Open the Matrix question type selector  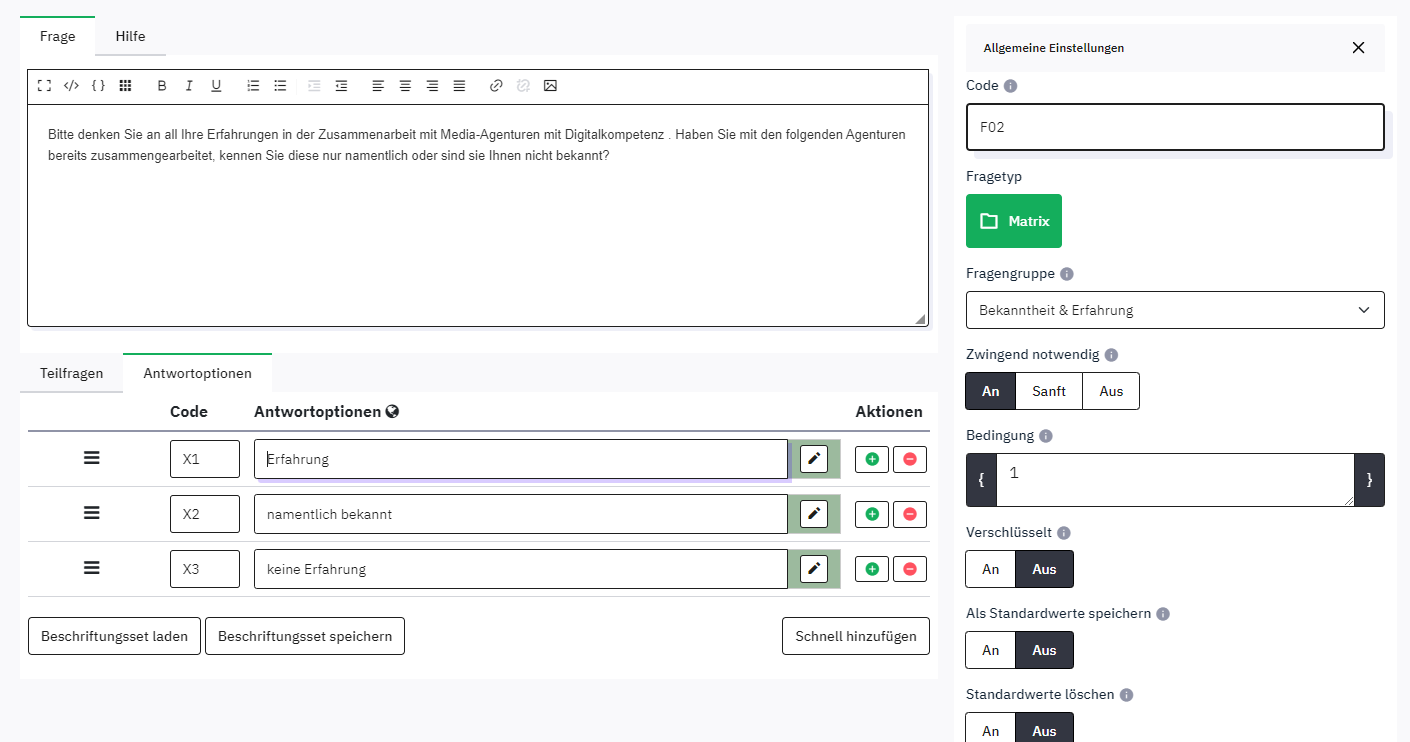[1014, 221]
